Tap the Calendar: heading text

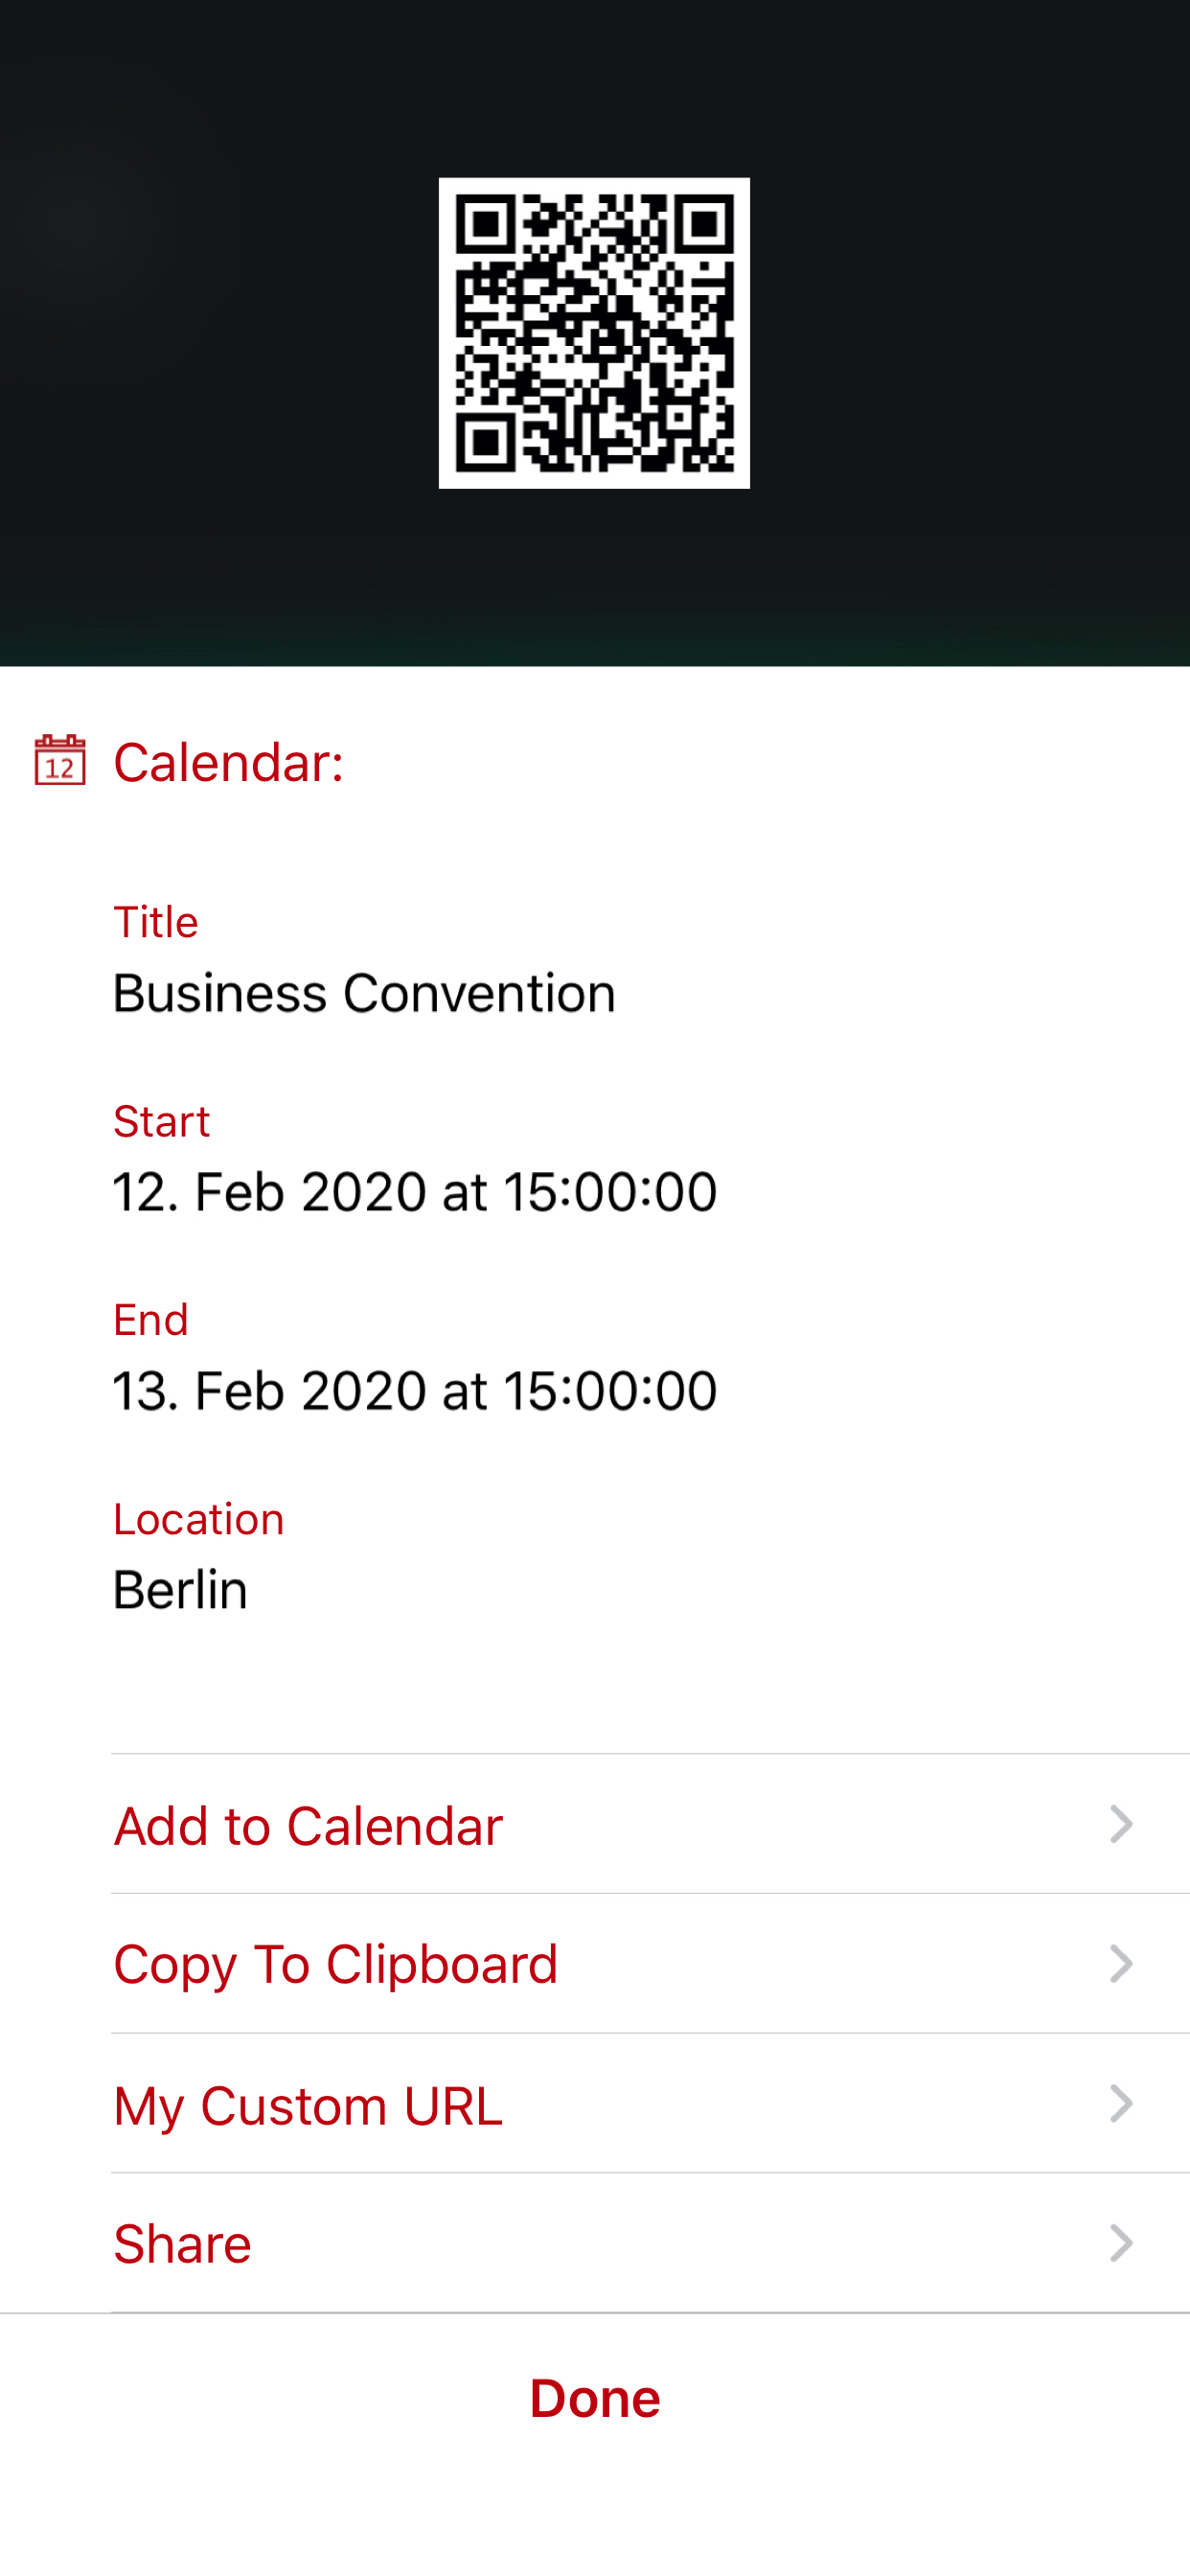[x=228, y=763]
